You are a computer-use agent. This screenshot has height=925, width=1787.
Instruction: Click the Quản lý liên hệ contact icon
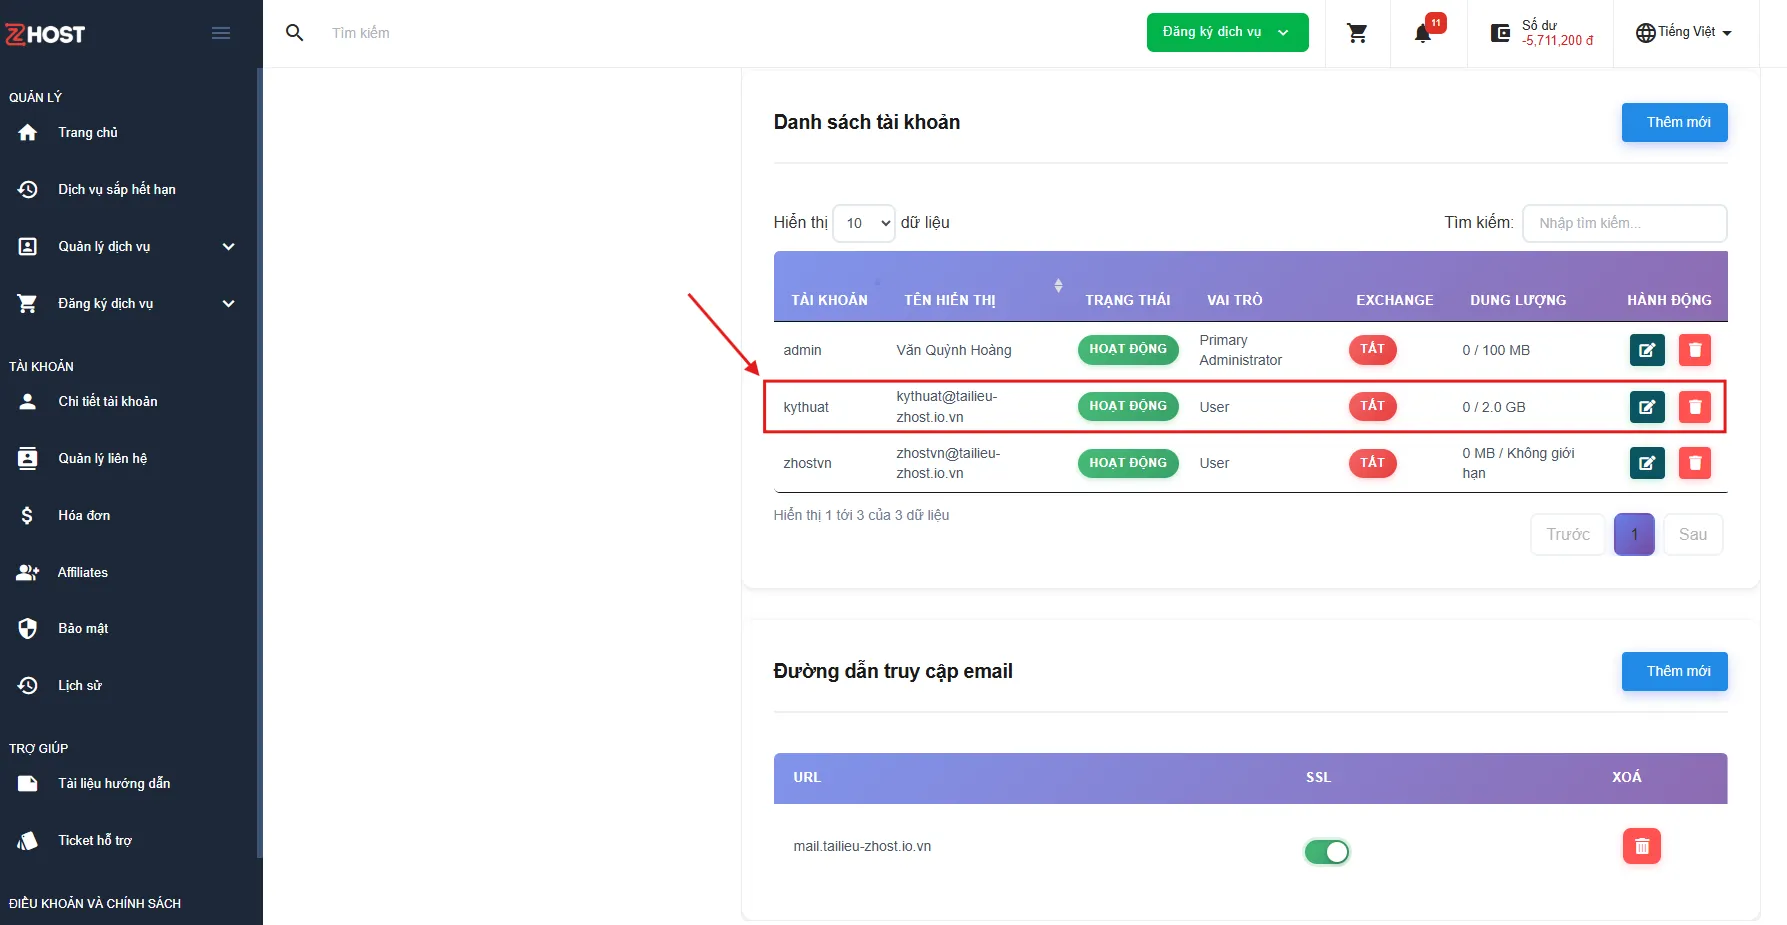(x=28, y=458)
